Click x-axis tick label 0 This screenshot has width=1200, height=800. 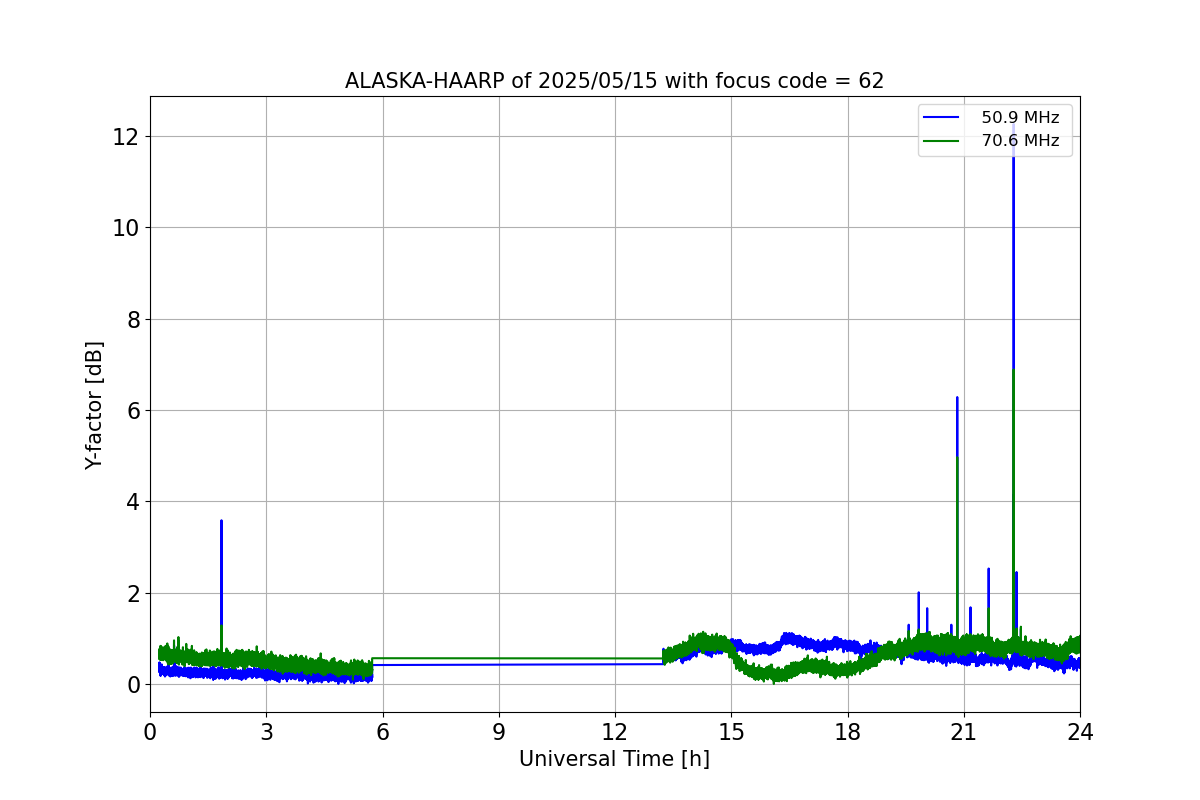point(150,731)
